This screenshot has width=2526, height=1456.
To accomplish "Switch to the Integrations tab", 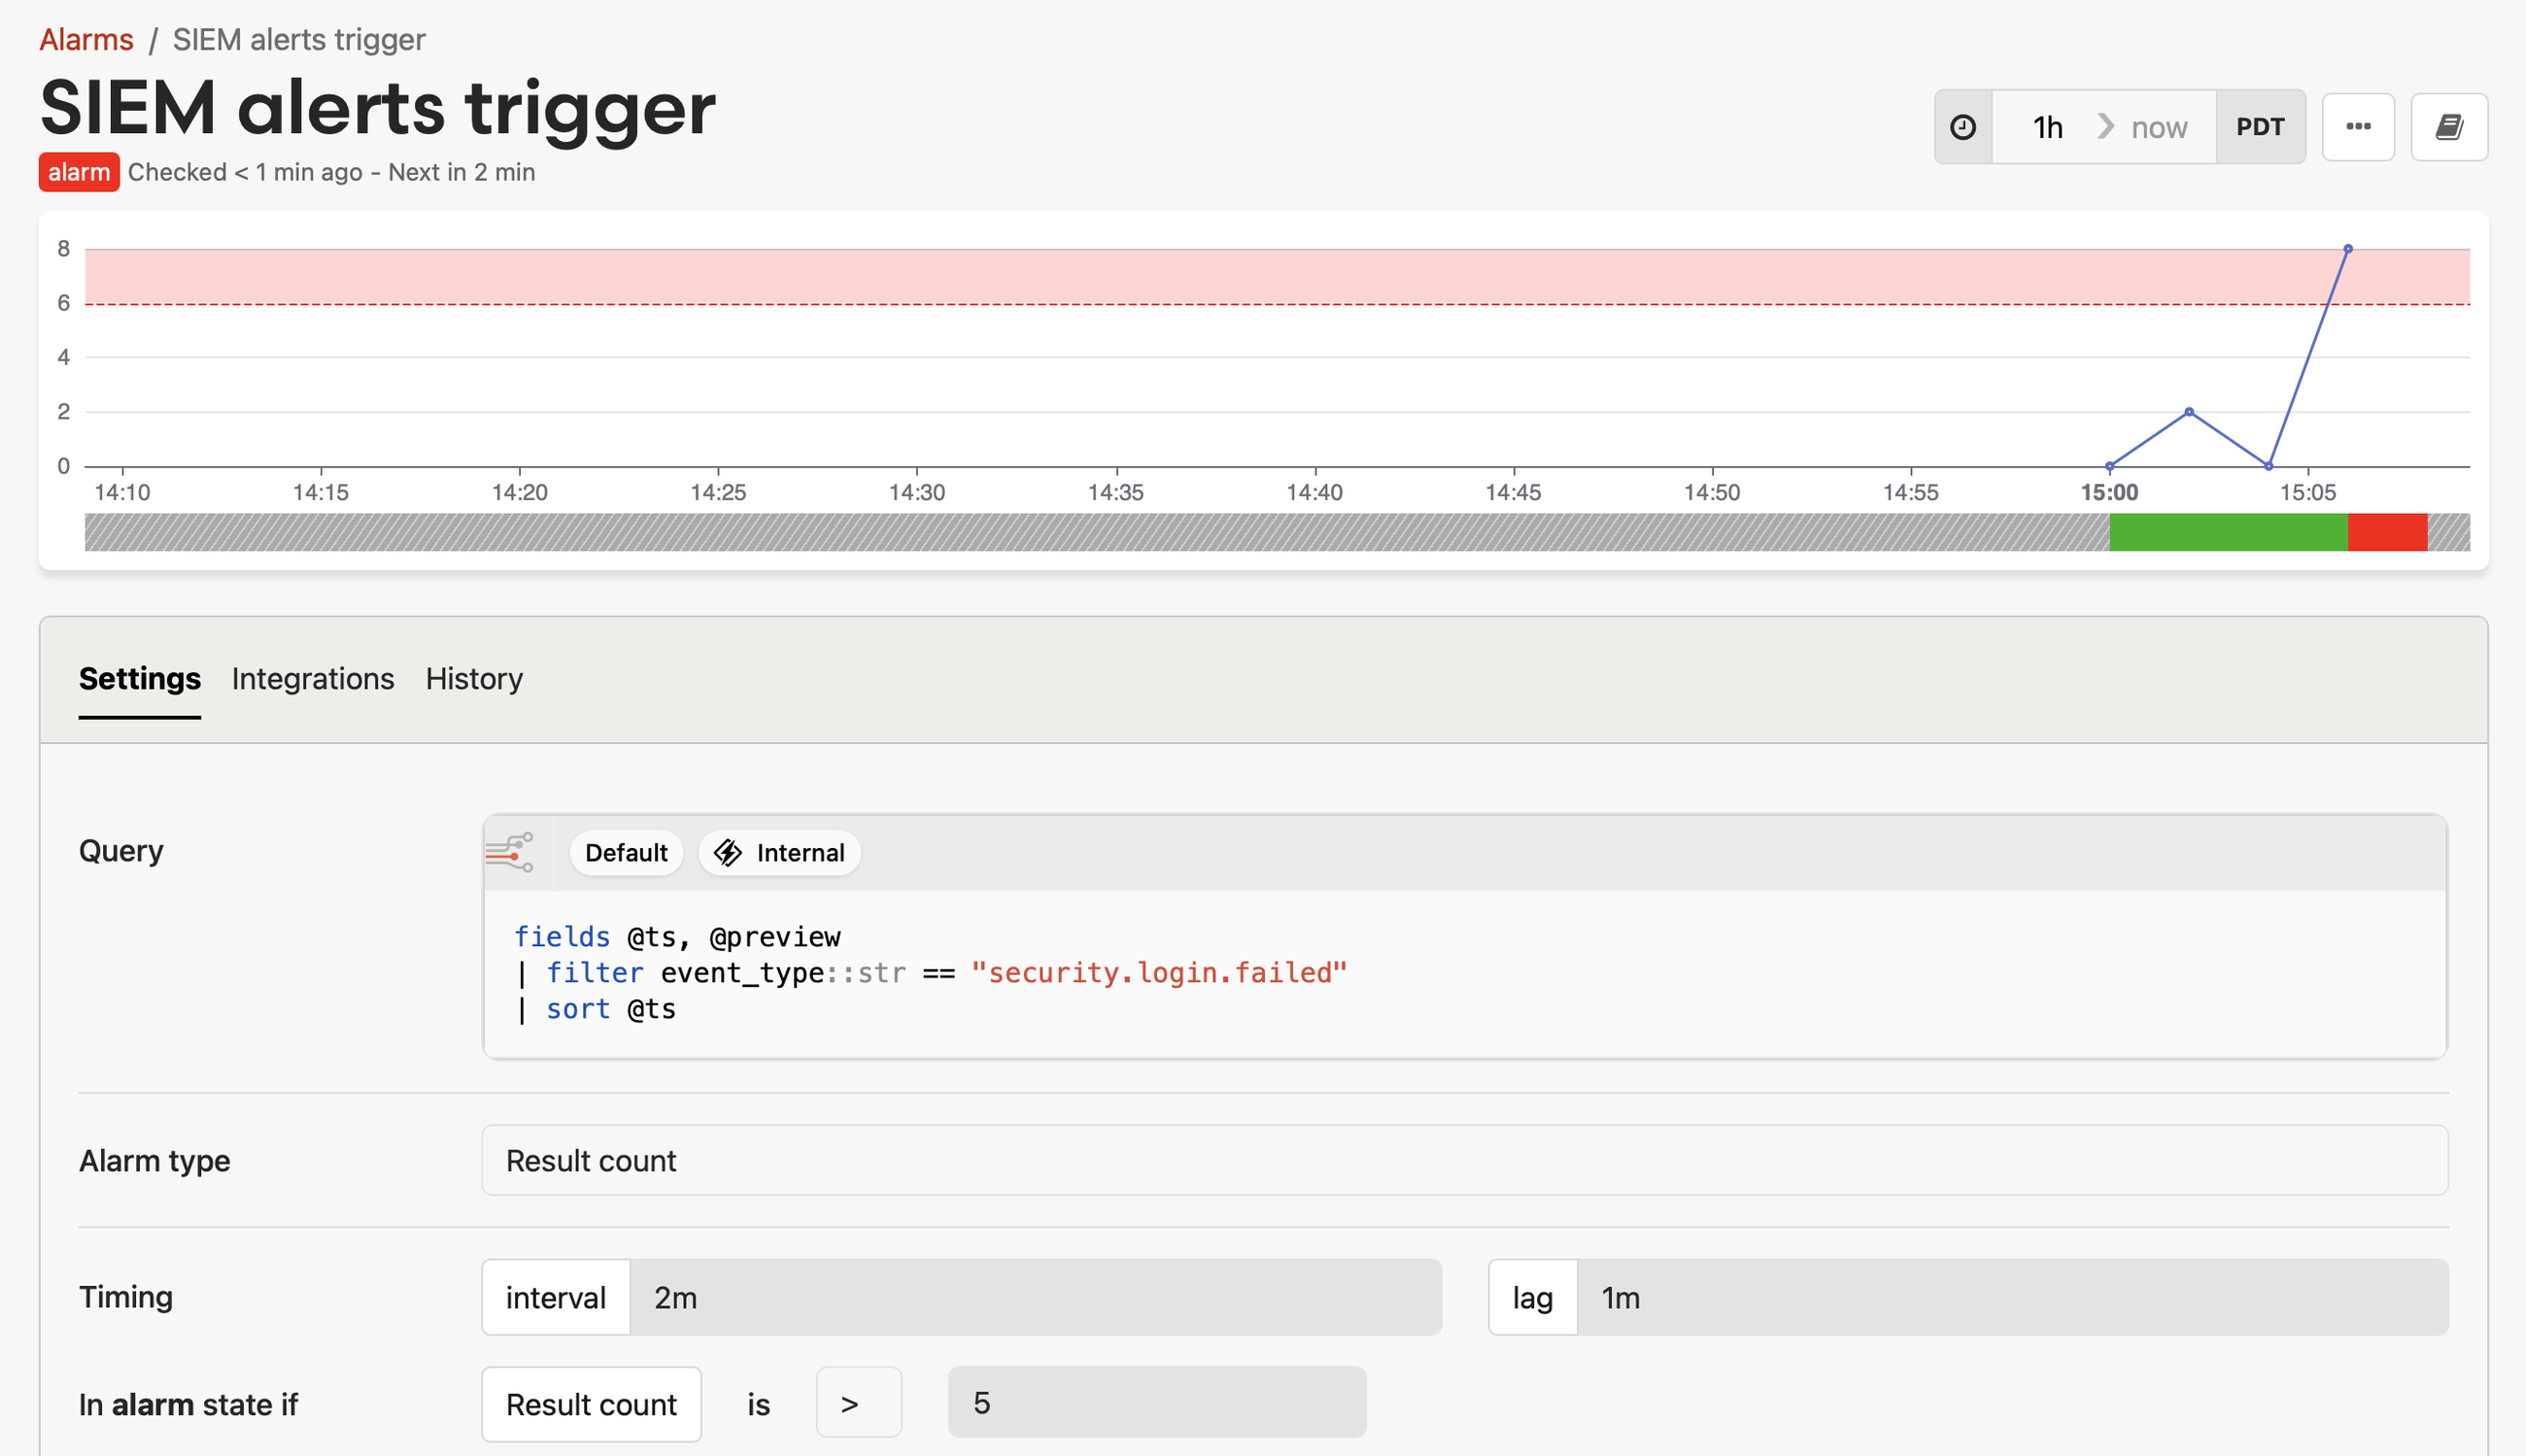I will tap(313, 679).
